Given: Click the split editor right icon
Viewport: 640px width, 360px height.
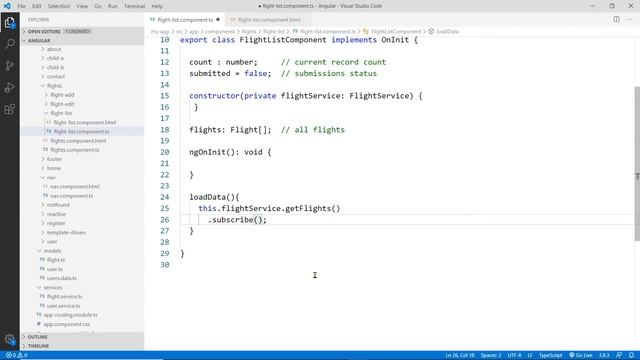Looking at the screenshot, I should [616, 19].
